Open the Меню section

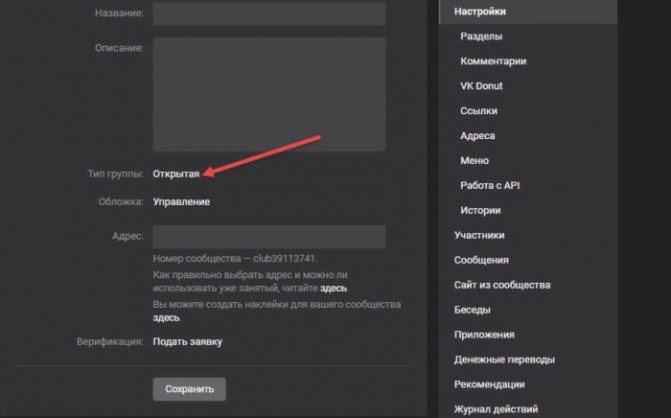[475, 160]
